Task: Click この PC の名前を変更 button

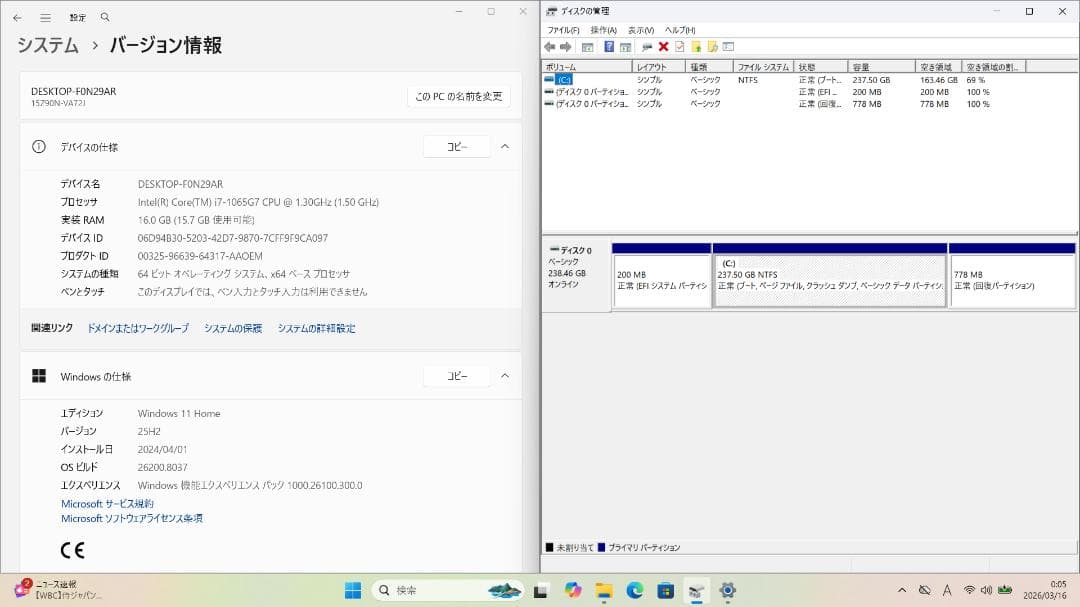Action: point(459,96)
